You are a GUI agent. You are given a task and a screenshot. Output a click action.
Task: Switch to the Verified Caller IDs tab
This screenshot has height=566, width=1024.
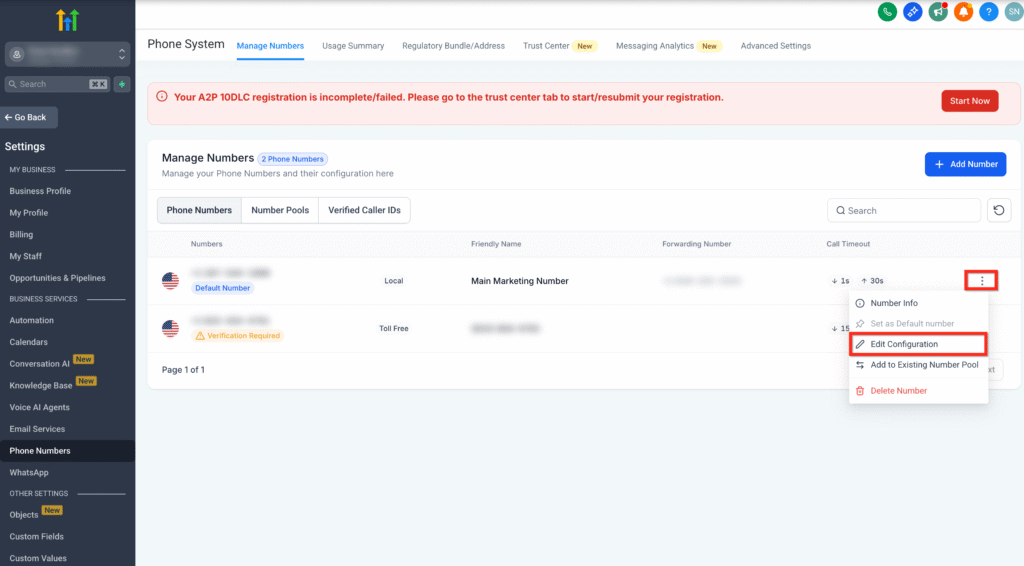click(x=364, y=210)
